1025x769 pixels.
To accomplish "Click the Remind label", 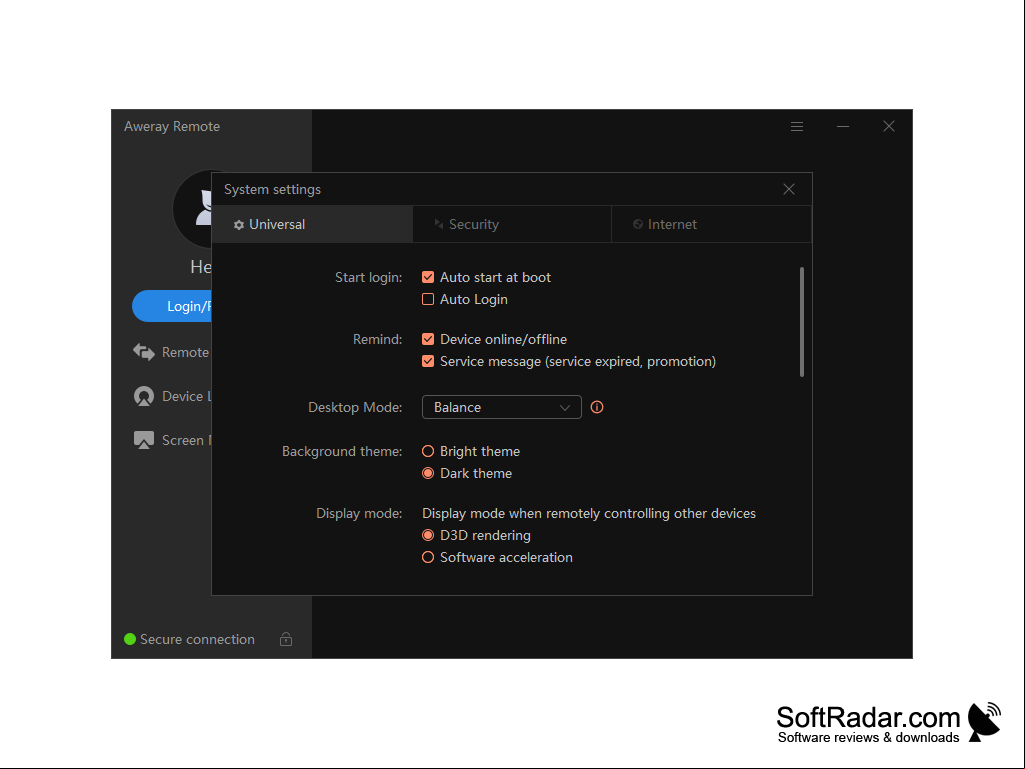I will 378,339.
